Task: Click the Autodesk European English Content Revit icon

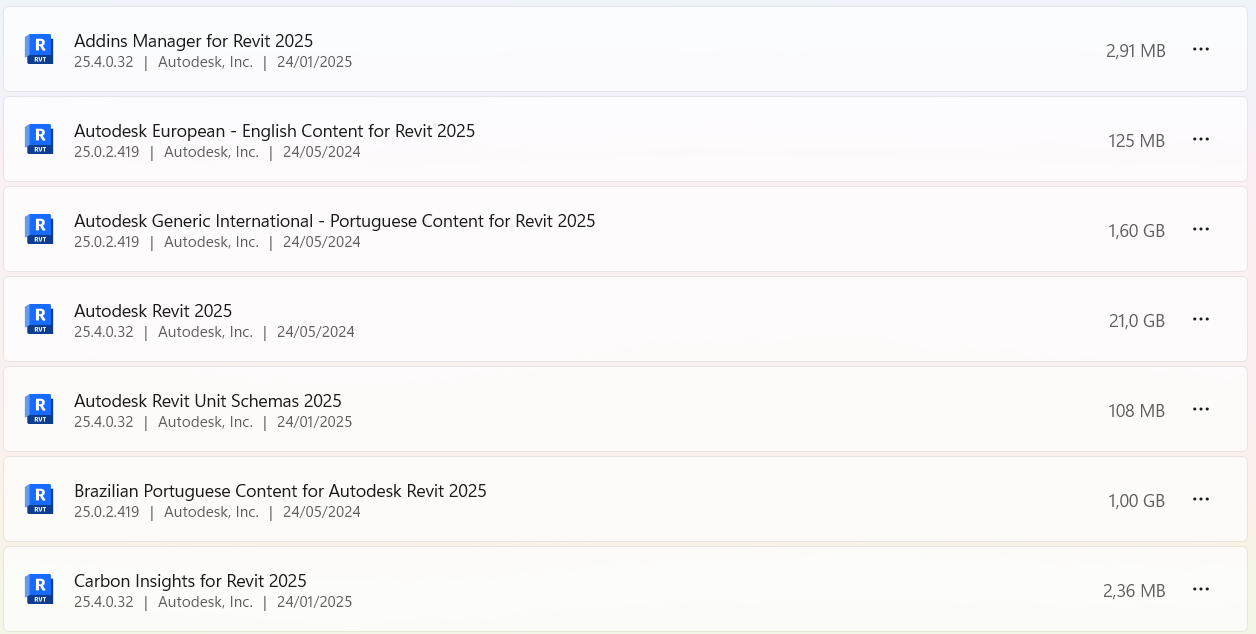Action: coord(39,139)
